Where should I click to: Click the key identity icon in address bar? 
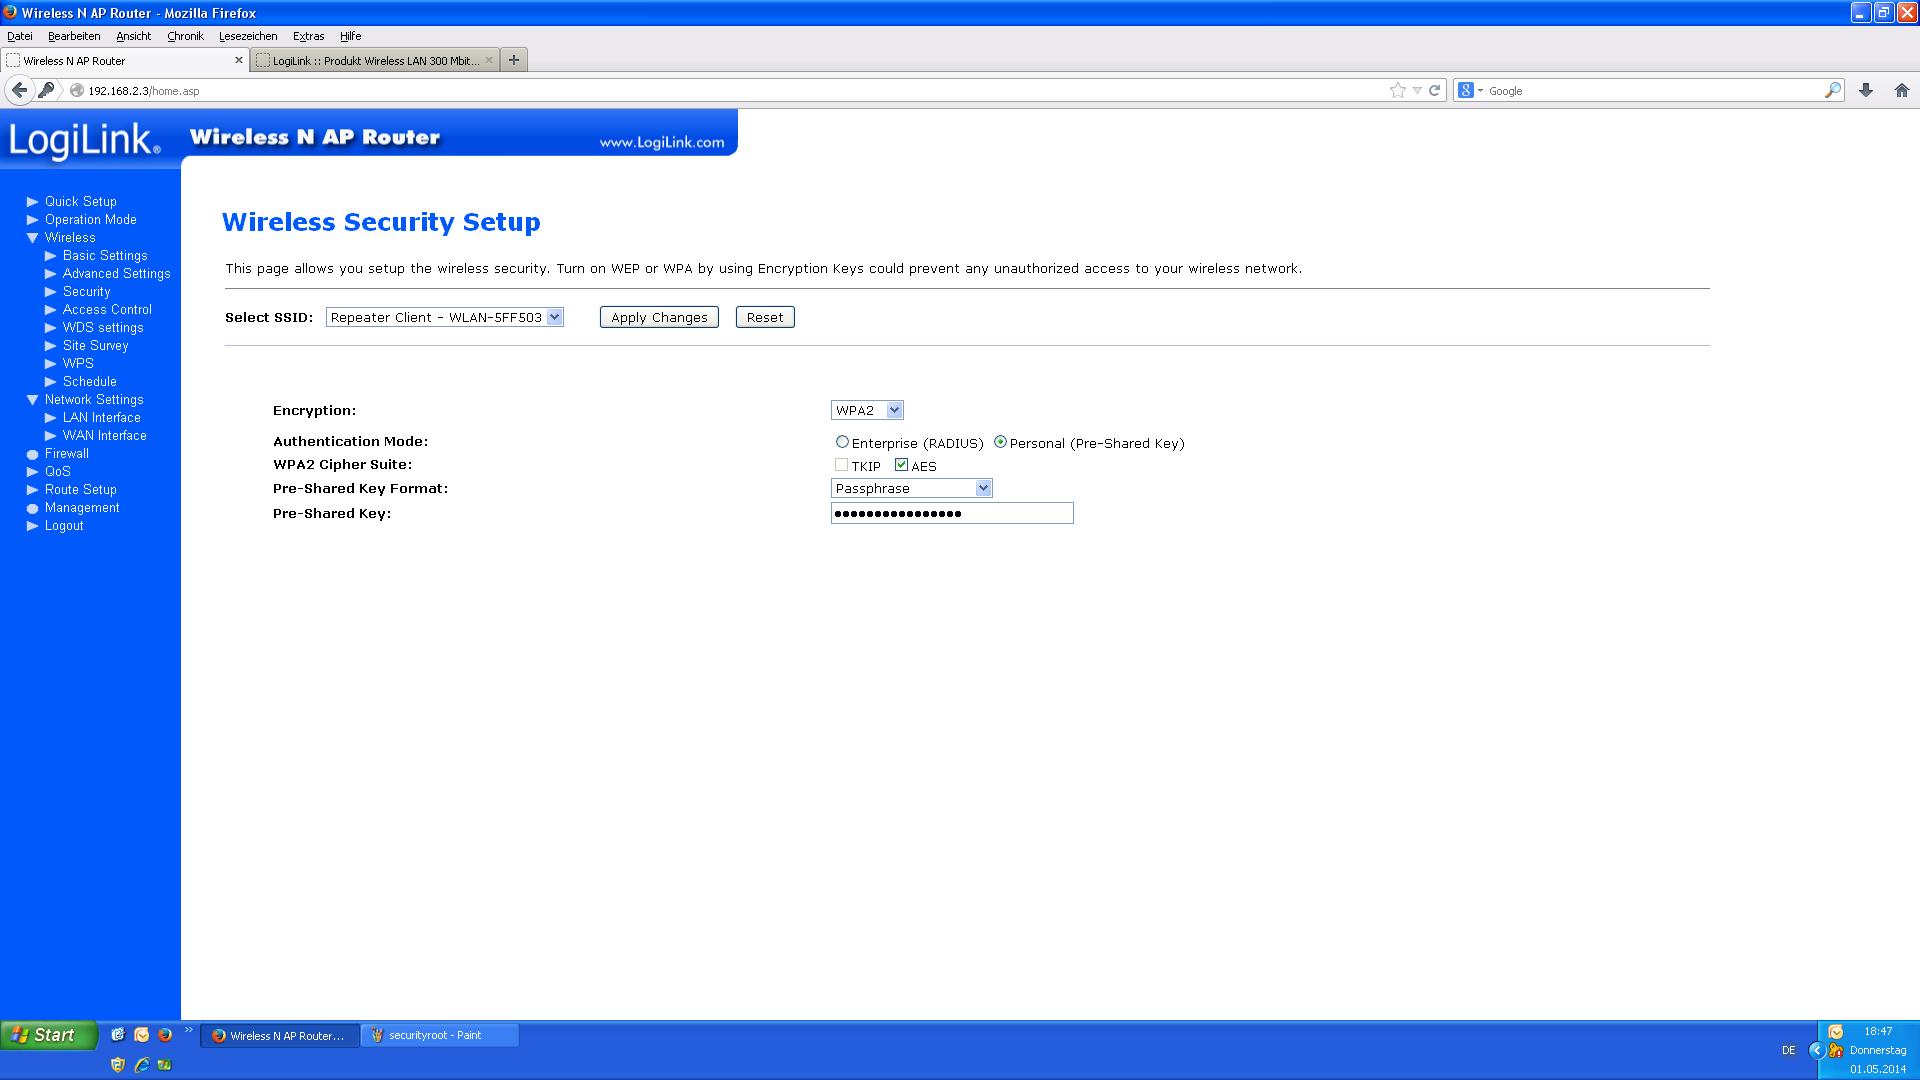click(x=46, y=90)
